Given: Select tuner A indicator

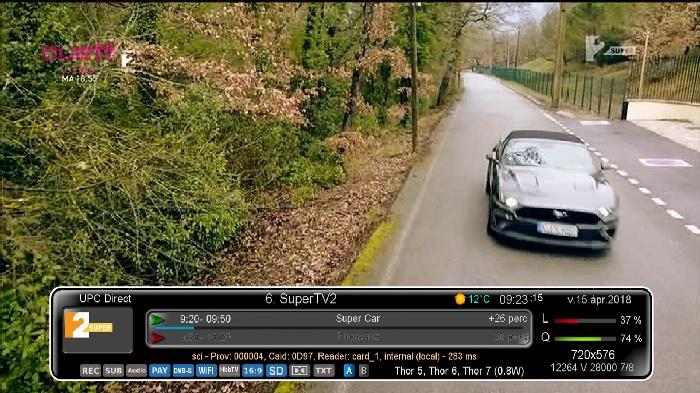Looking at the screenshot, I should (x=349, y=371).
